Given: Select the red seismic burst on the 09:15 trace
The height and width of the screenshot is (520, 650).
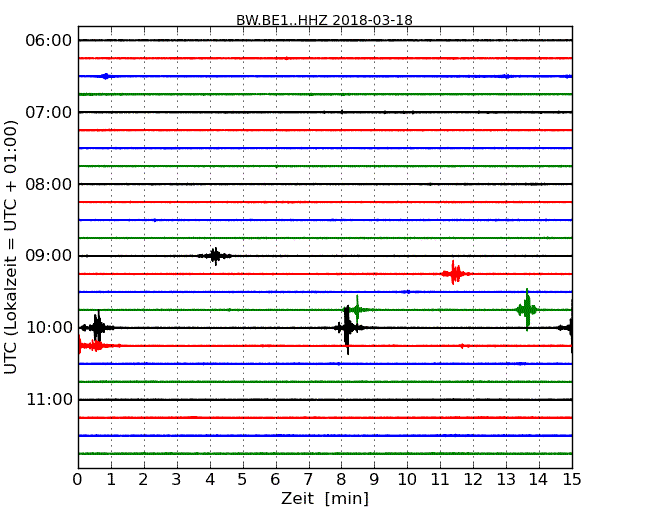Looking at the screenshot, I should pyautogui.click(x=455, y=273).
